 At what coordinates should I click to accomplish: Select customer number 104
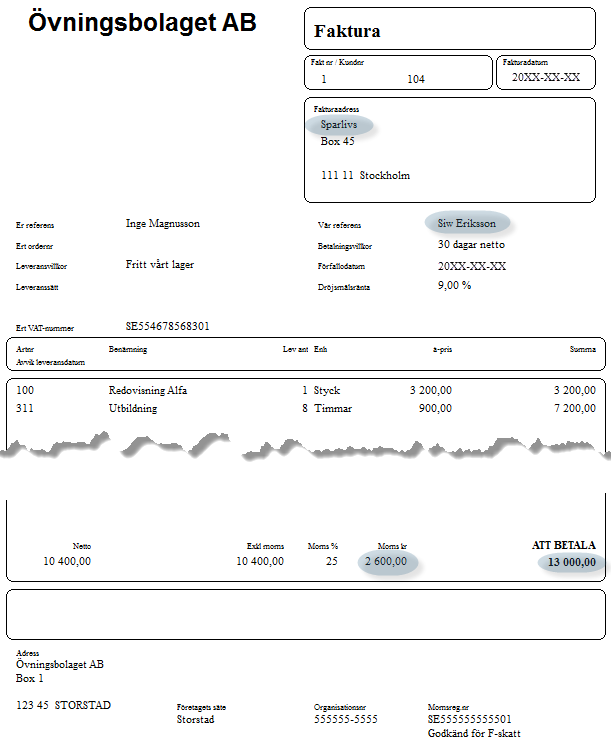pyautogui.click(x=416, y=79)
